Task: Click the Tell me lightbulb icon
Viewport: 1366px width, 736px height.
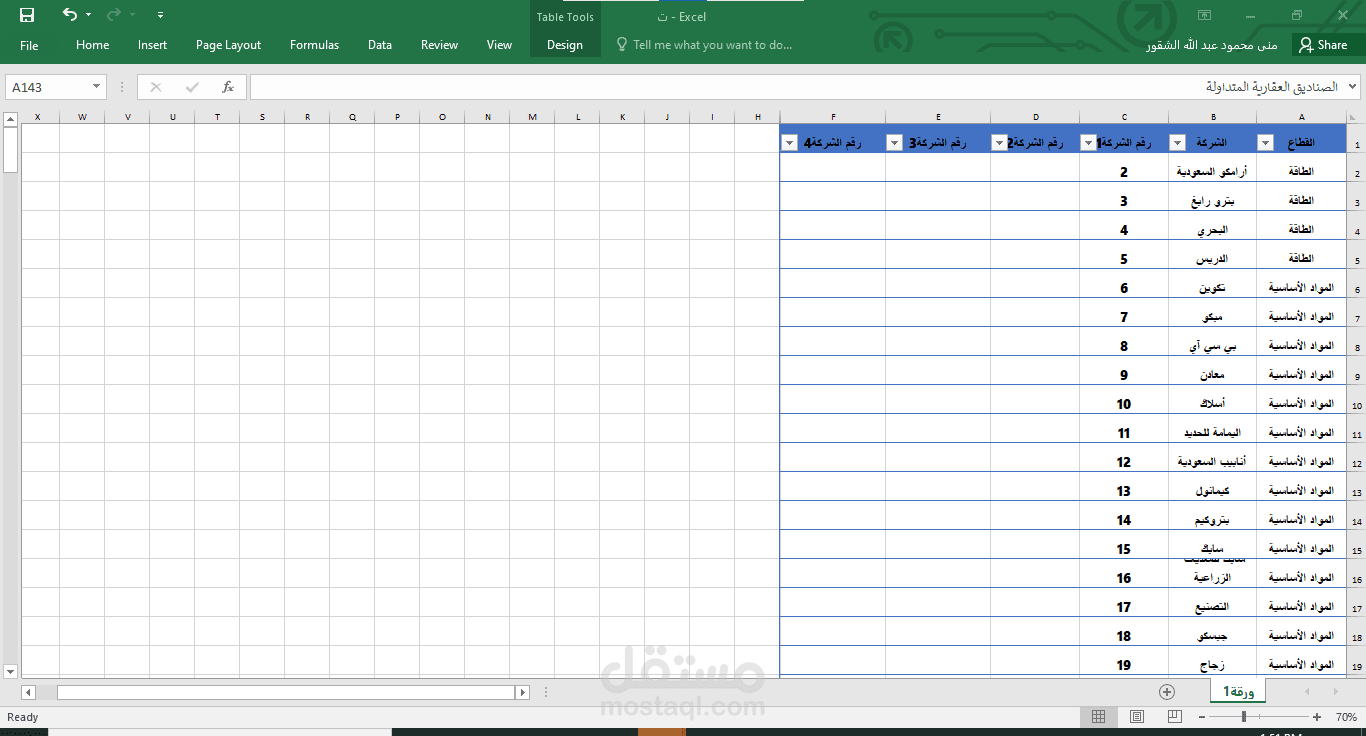Action: coord(622,45)
